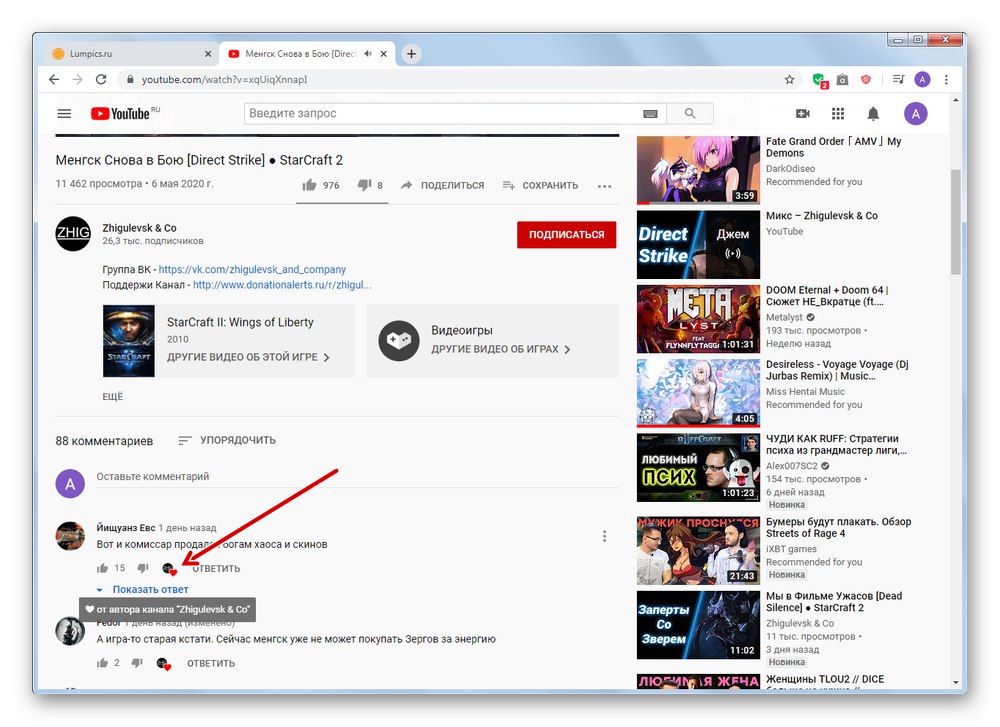Image resolution: width=1000 pixels, height=727 pixels.
Task: Open the Chrome three-dot menu
Action: (x=947, y=78)
